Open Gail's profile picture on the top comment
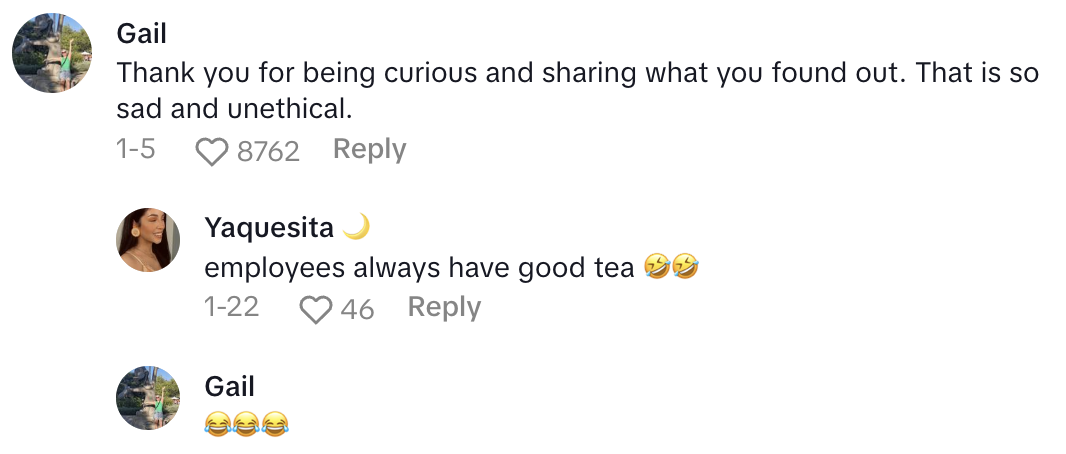The image size is (1066, 454). 52,52
